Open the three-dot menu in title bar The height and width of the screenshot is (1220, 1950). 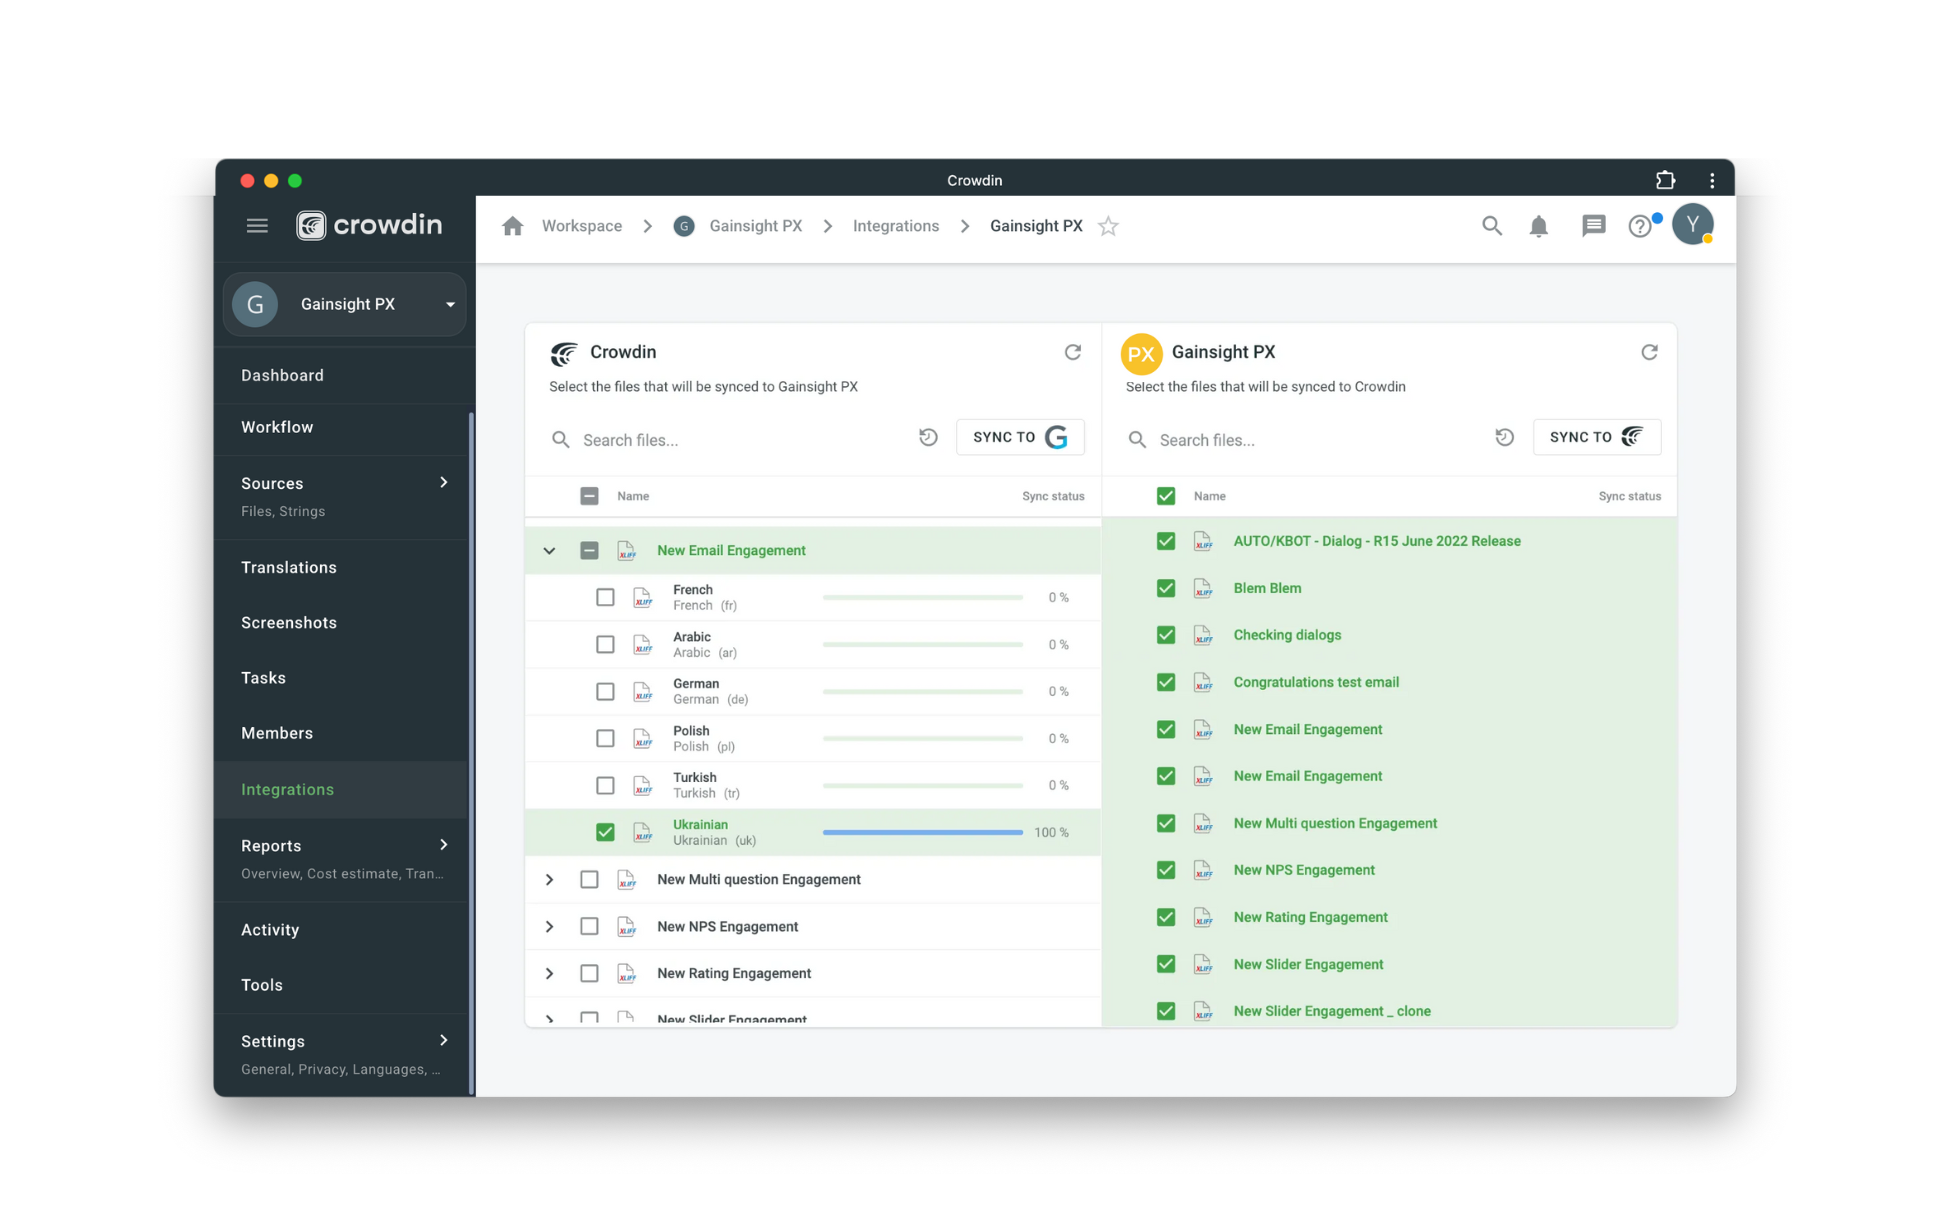1712,180
